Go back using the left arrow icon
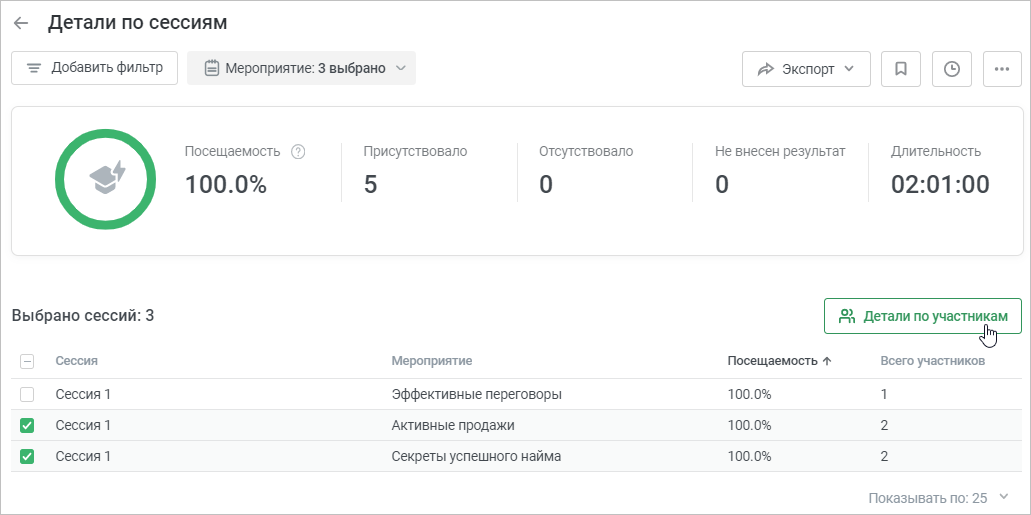The height and width of the screenshot is (515, 1031). pos(21,23)
